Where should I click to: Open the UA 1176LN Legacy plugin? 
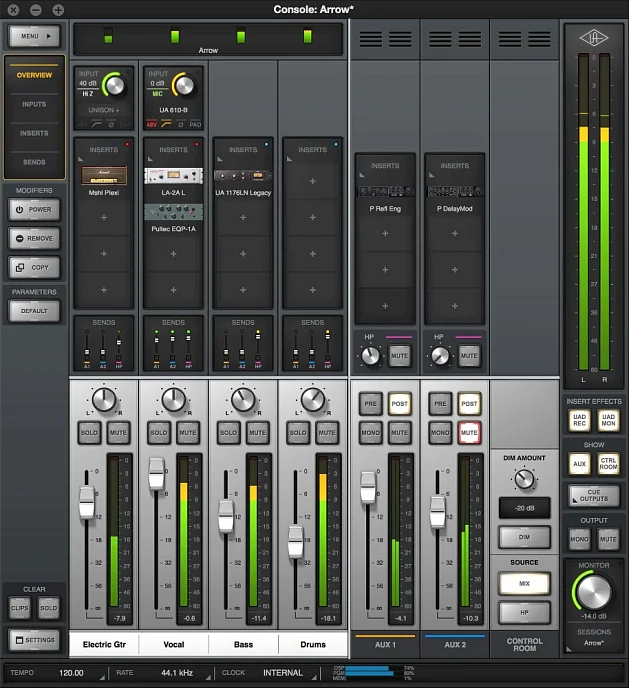(x=243, y=176)
